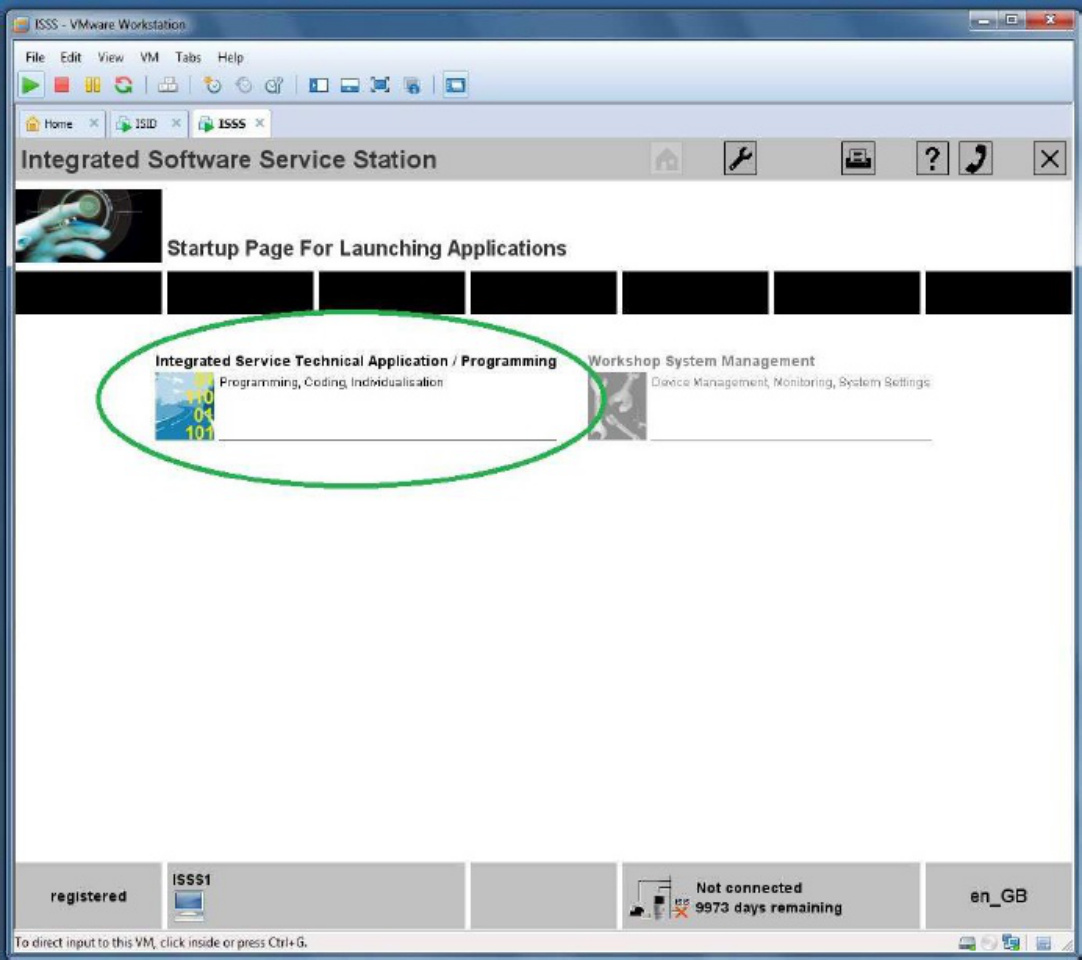This screenshot has height=960, width=1082.
Task: Launch ISTA/P via the binary-code road icon
Action: coord(184,406)
